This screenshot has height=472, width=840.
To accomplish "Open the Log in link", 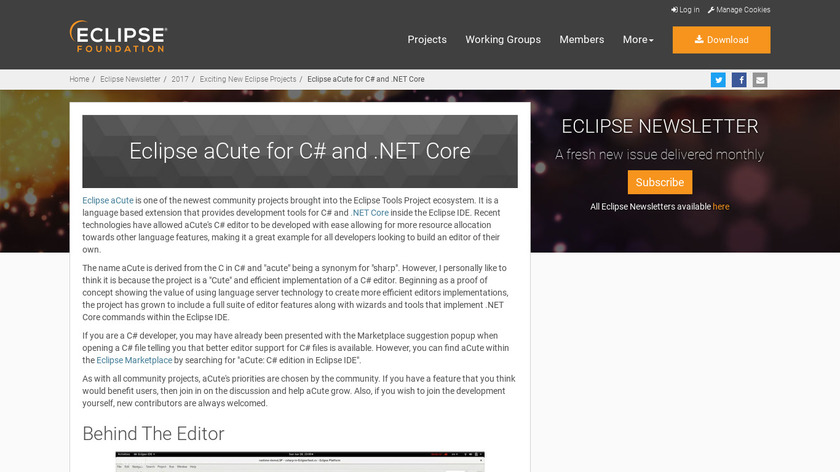I will click(685, 10).
